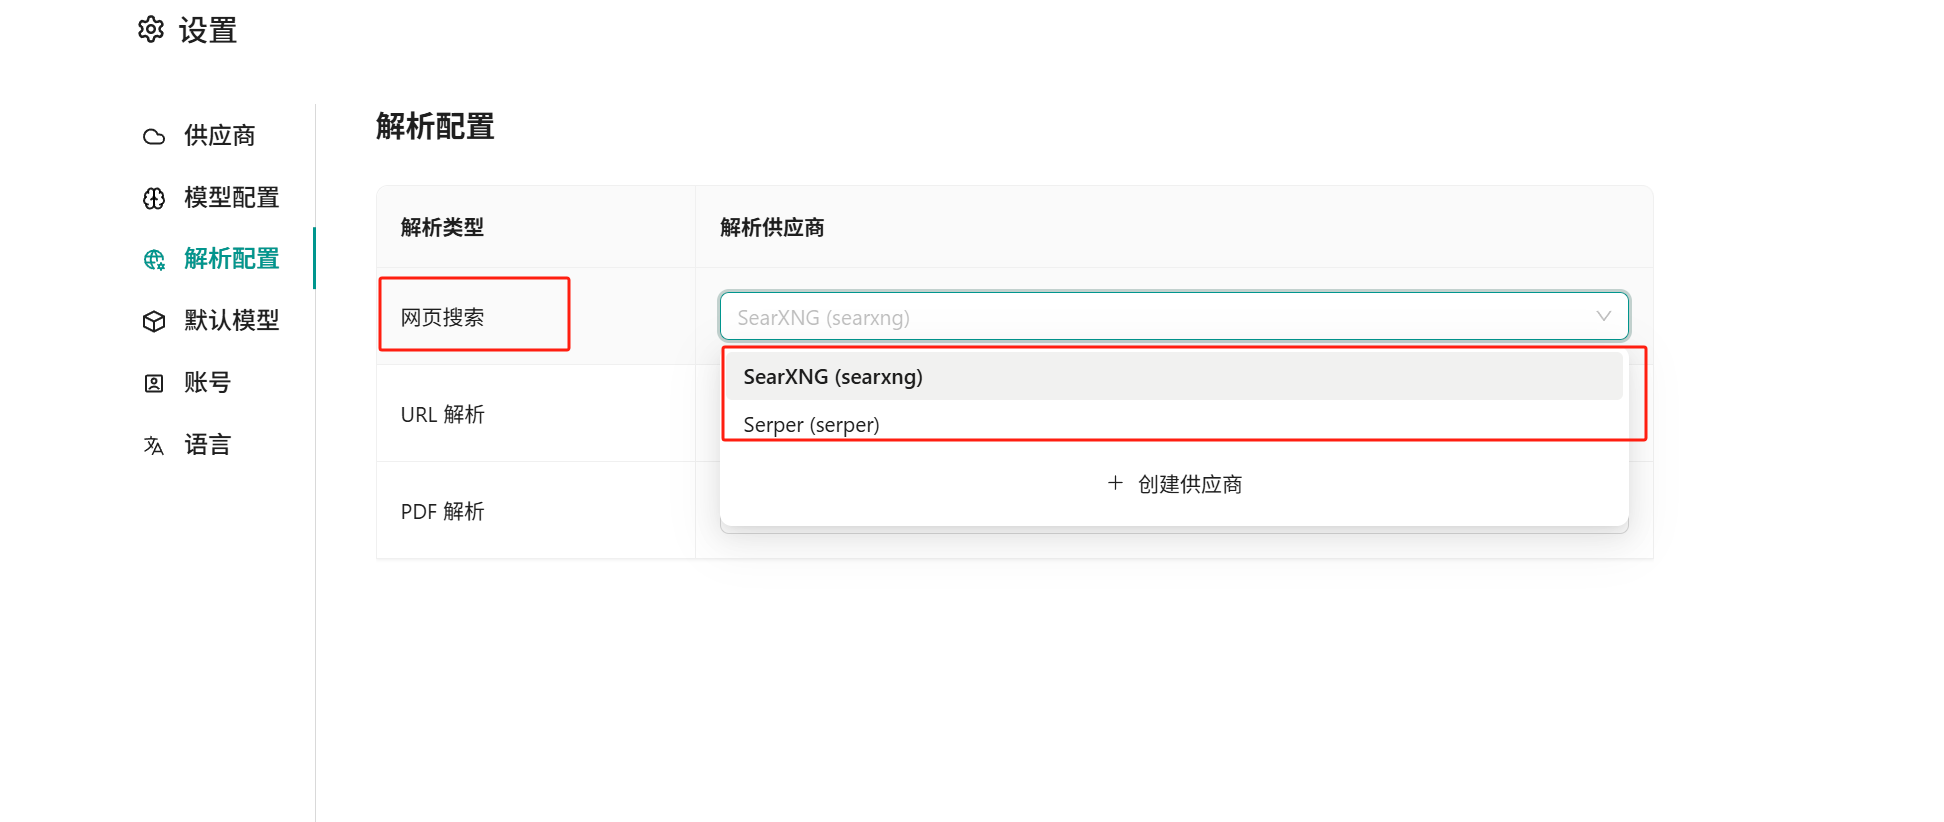The image size is (1944, 822).
Task: Click the cube icon for 默认模型
Action: (x=154, y=321)
